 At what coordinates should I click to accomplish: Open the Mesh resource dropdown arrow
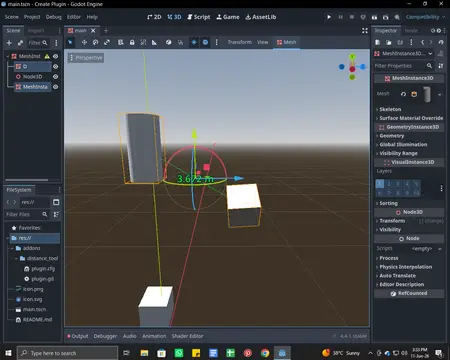click(440, 95)
